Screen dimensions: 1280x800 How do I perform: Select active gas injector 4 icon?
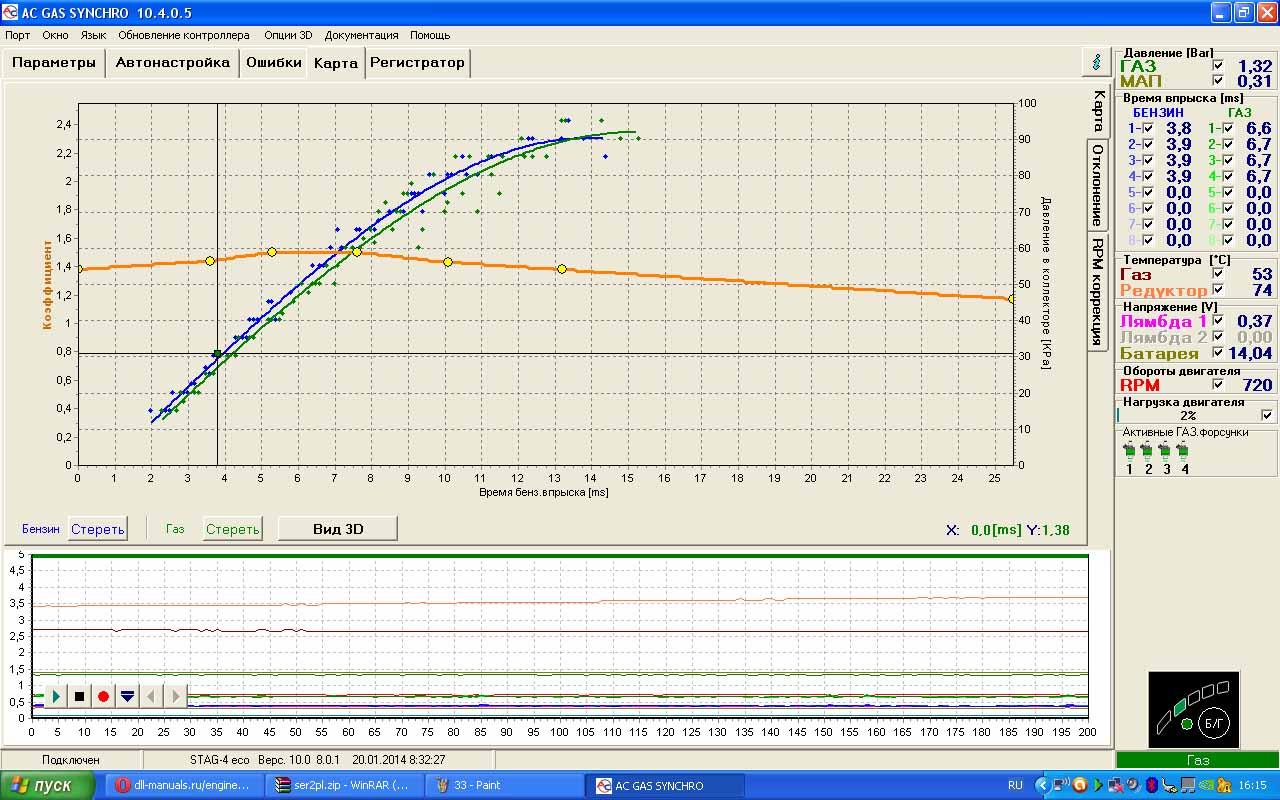(1184, 451)
